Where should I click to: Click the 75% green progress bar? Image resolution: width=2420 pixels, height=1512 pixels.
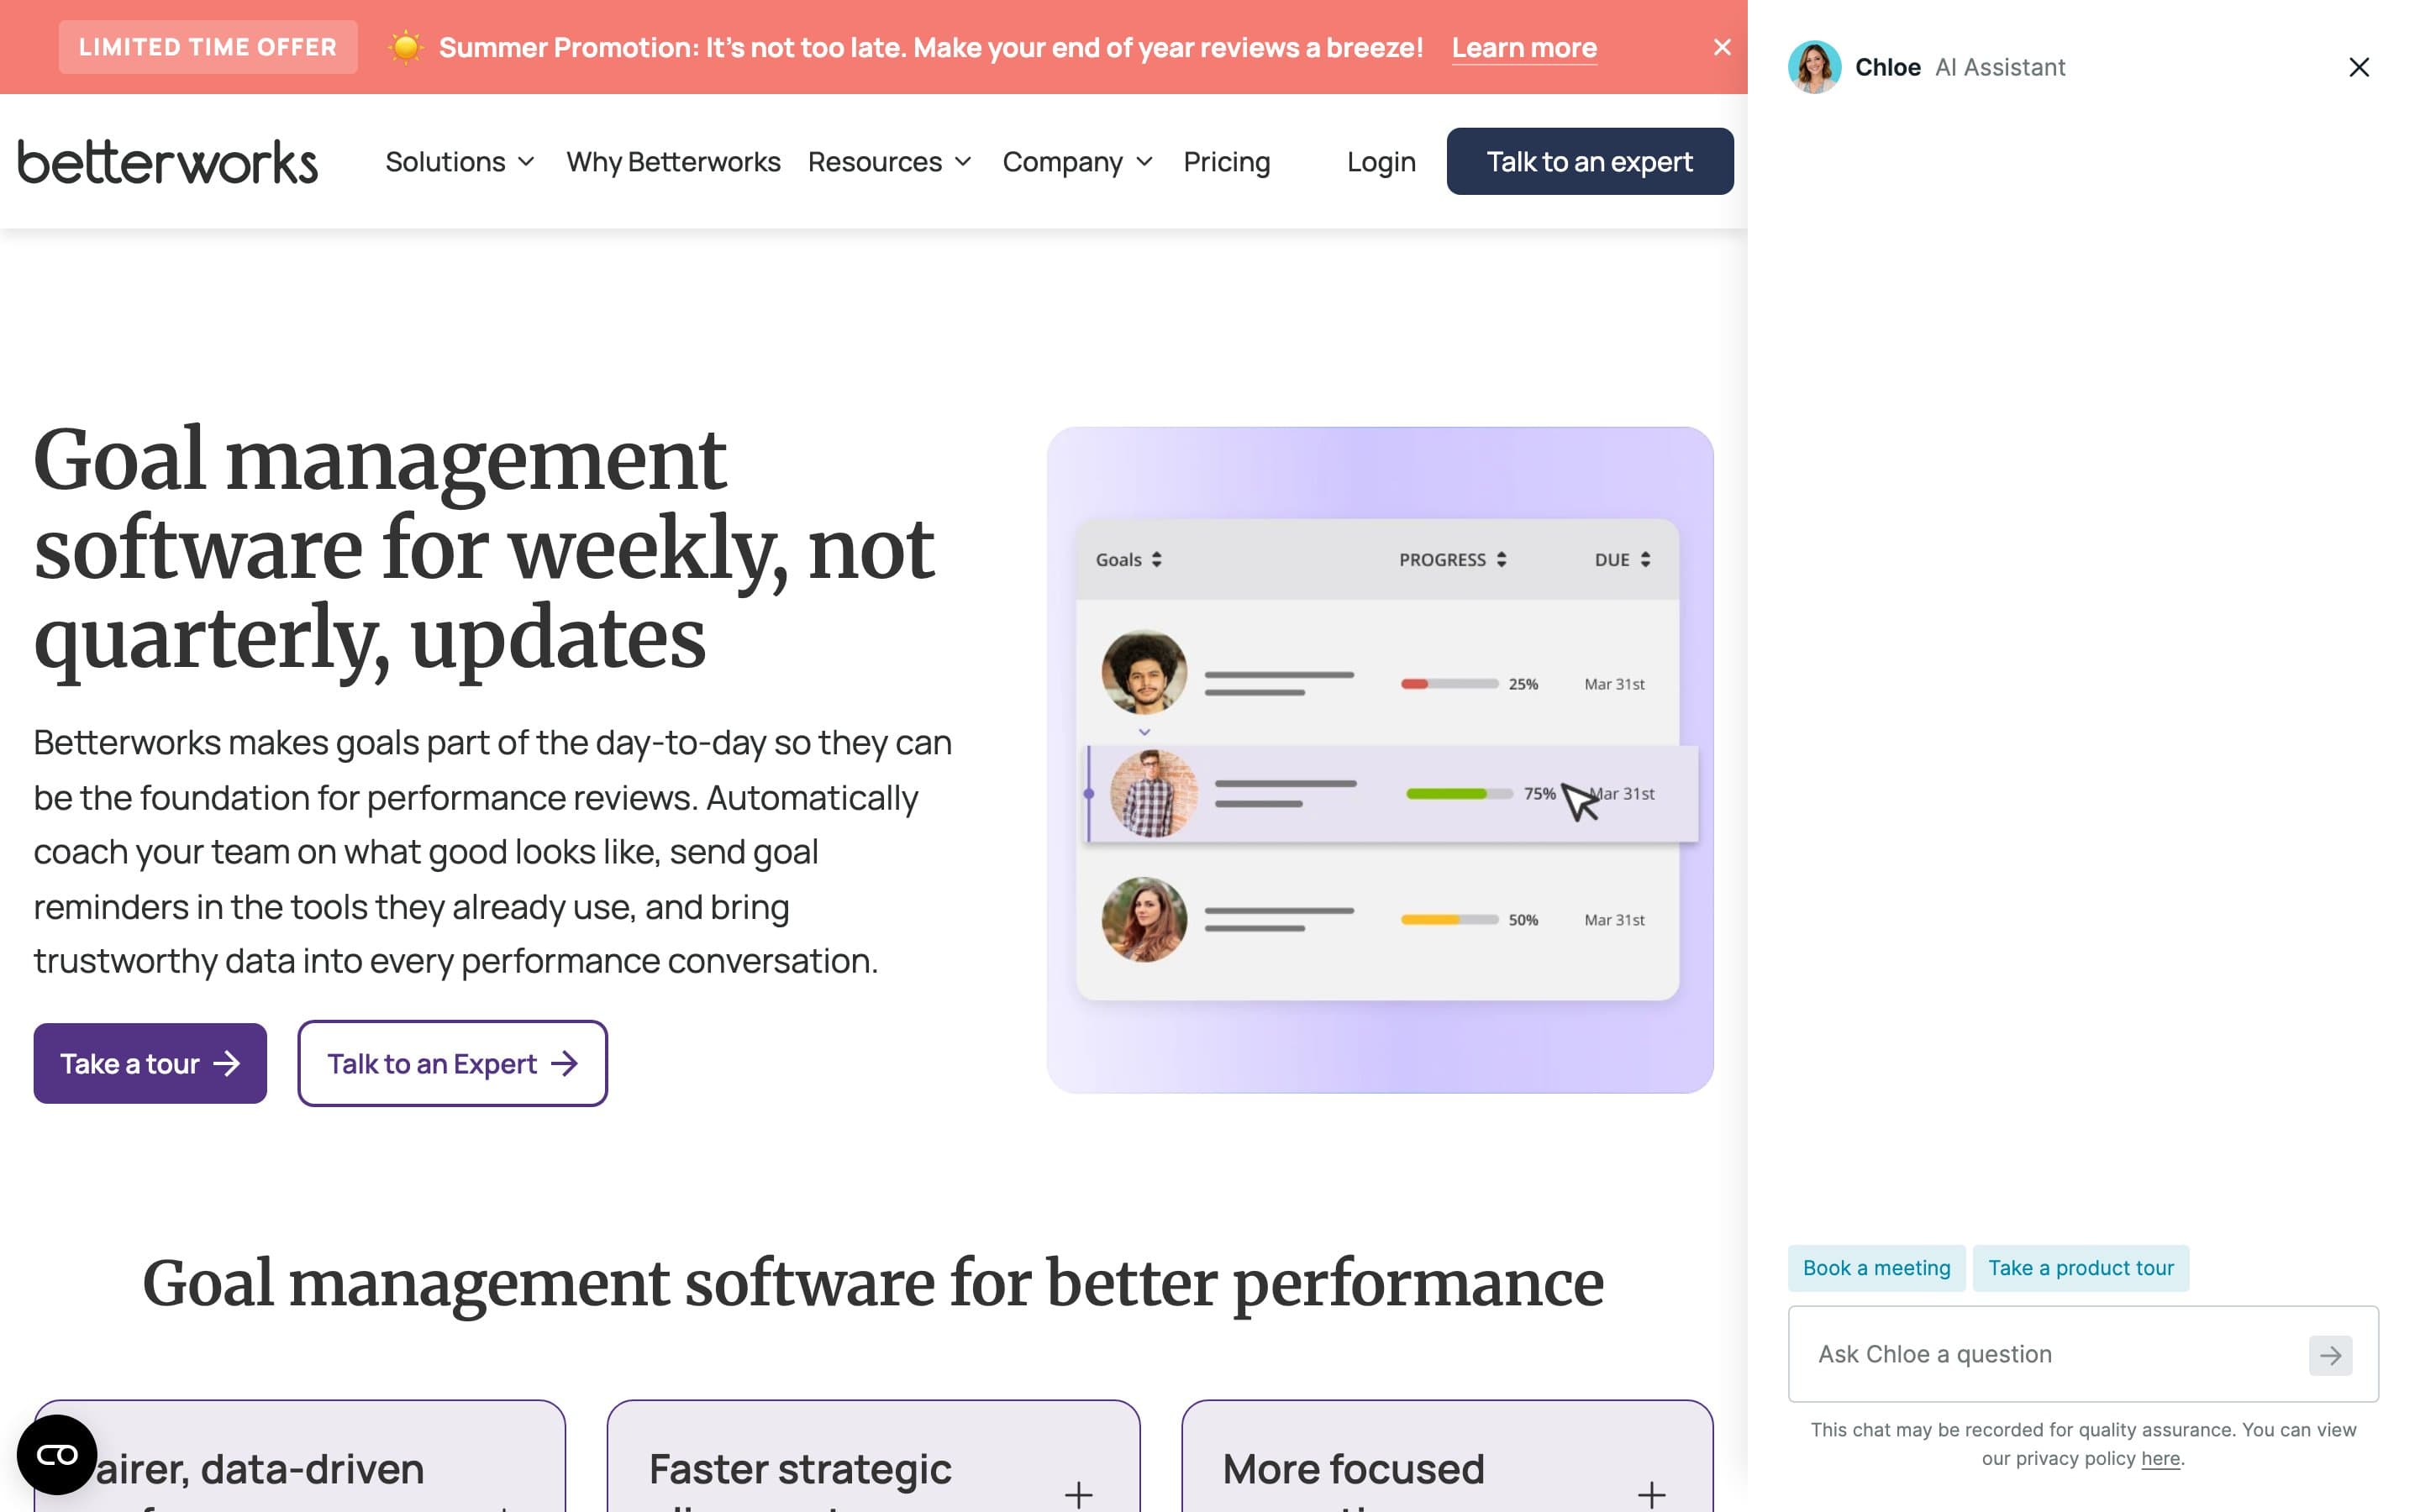[1459, 794]
